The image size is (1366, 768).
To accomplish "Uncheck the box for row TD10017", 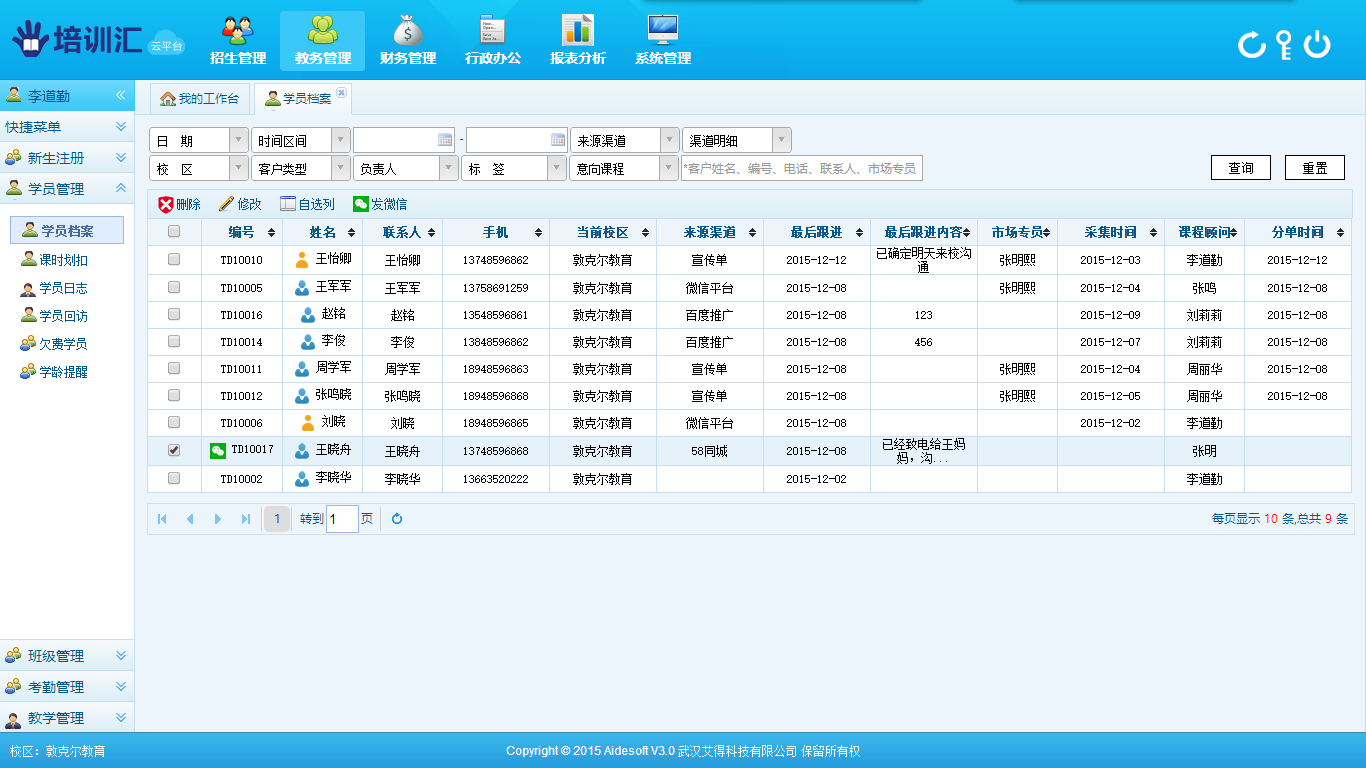I will pyautogui.click(x=174, y=450).
